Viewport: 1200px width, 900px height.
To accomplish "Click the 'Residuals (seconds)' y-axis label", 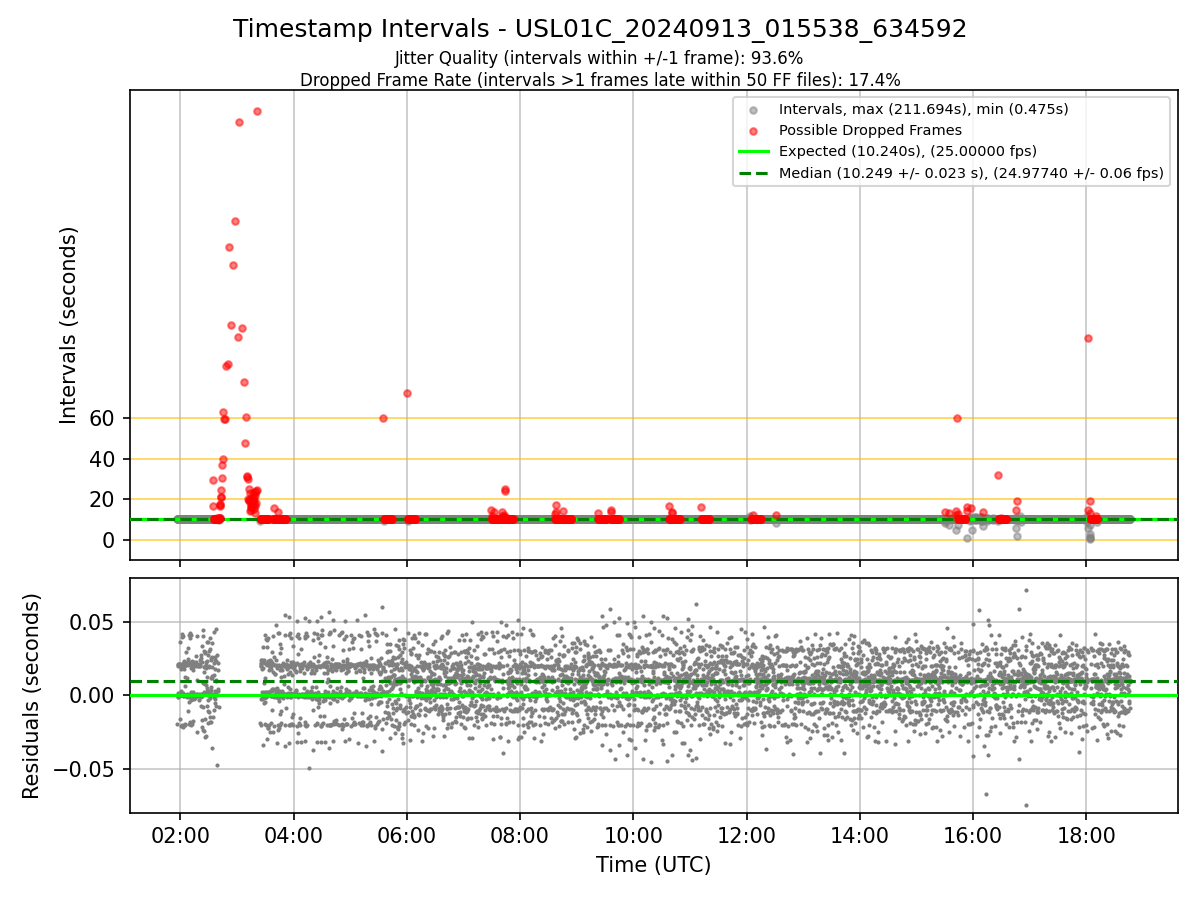I will (32, 696).
